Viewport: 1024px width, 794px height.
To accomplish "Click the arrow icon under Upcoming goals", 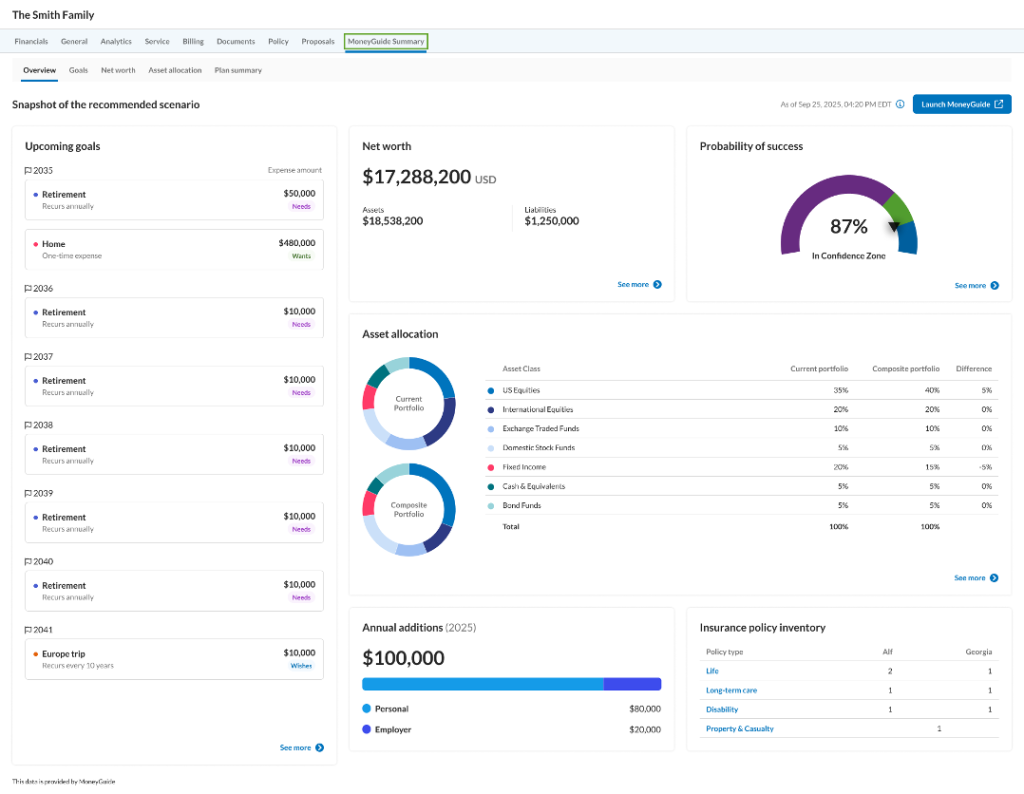I will click(x=319, y=748).
